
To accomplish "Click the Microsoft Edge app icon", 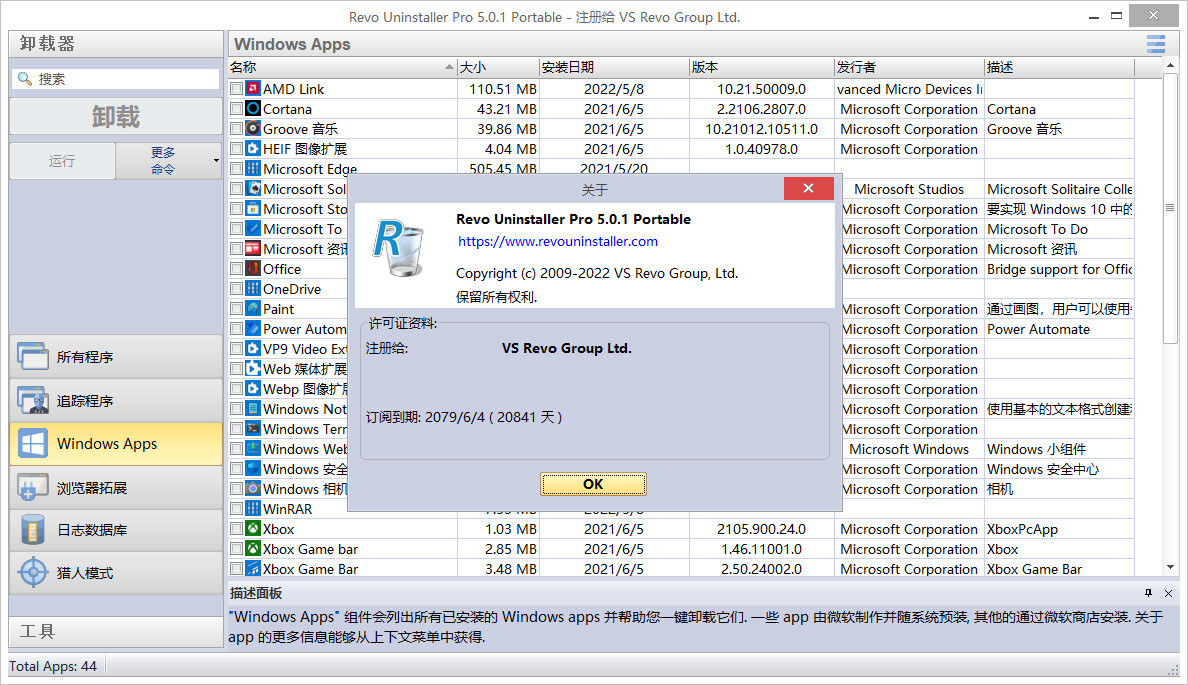I will (253, 169).
